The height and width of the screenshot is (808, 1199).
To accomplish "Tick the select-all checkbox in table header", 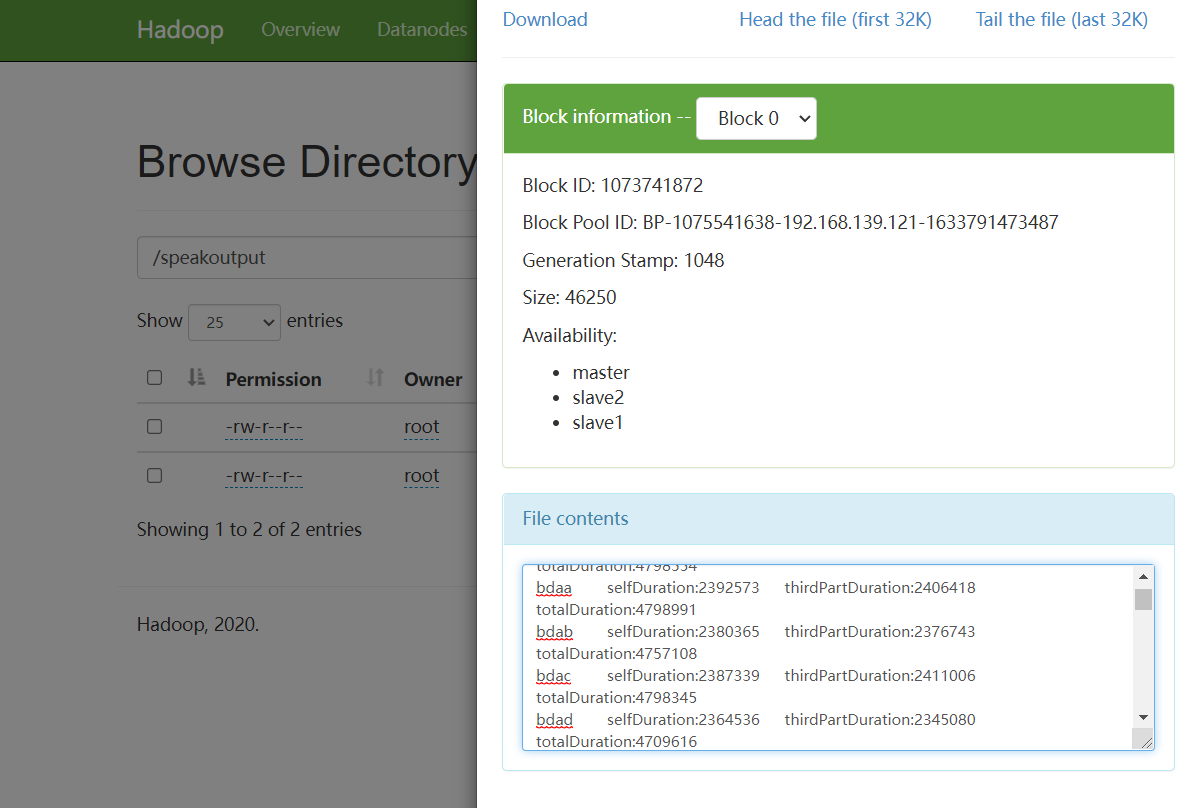I will [154, 378].
